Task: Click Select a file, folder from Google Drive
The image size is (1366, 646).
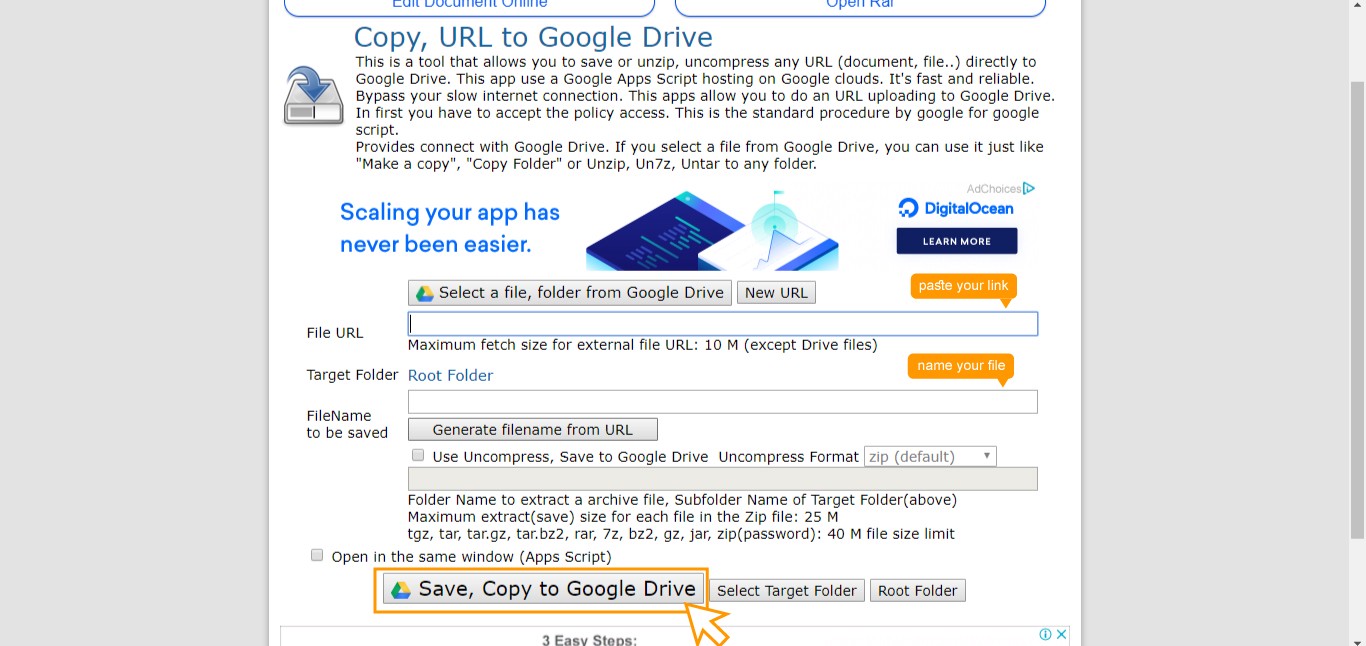Action: click(x=570, y=292)
